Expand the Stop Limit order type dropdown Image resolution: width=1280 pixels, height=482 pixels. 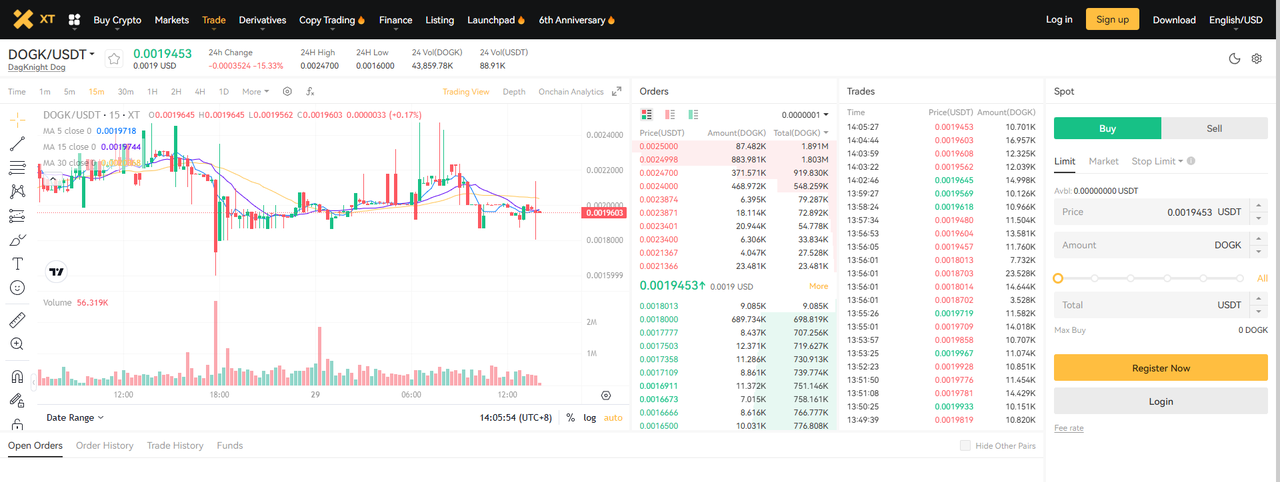[x=1158, y=161]
